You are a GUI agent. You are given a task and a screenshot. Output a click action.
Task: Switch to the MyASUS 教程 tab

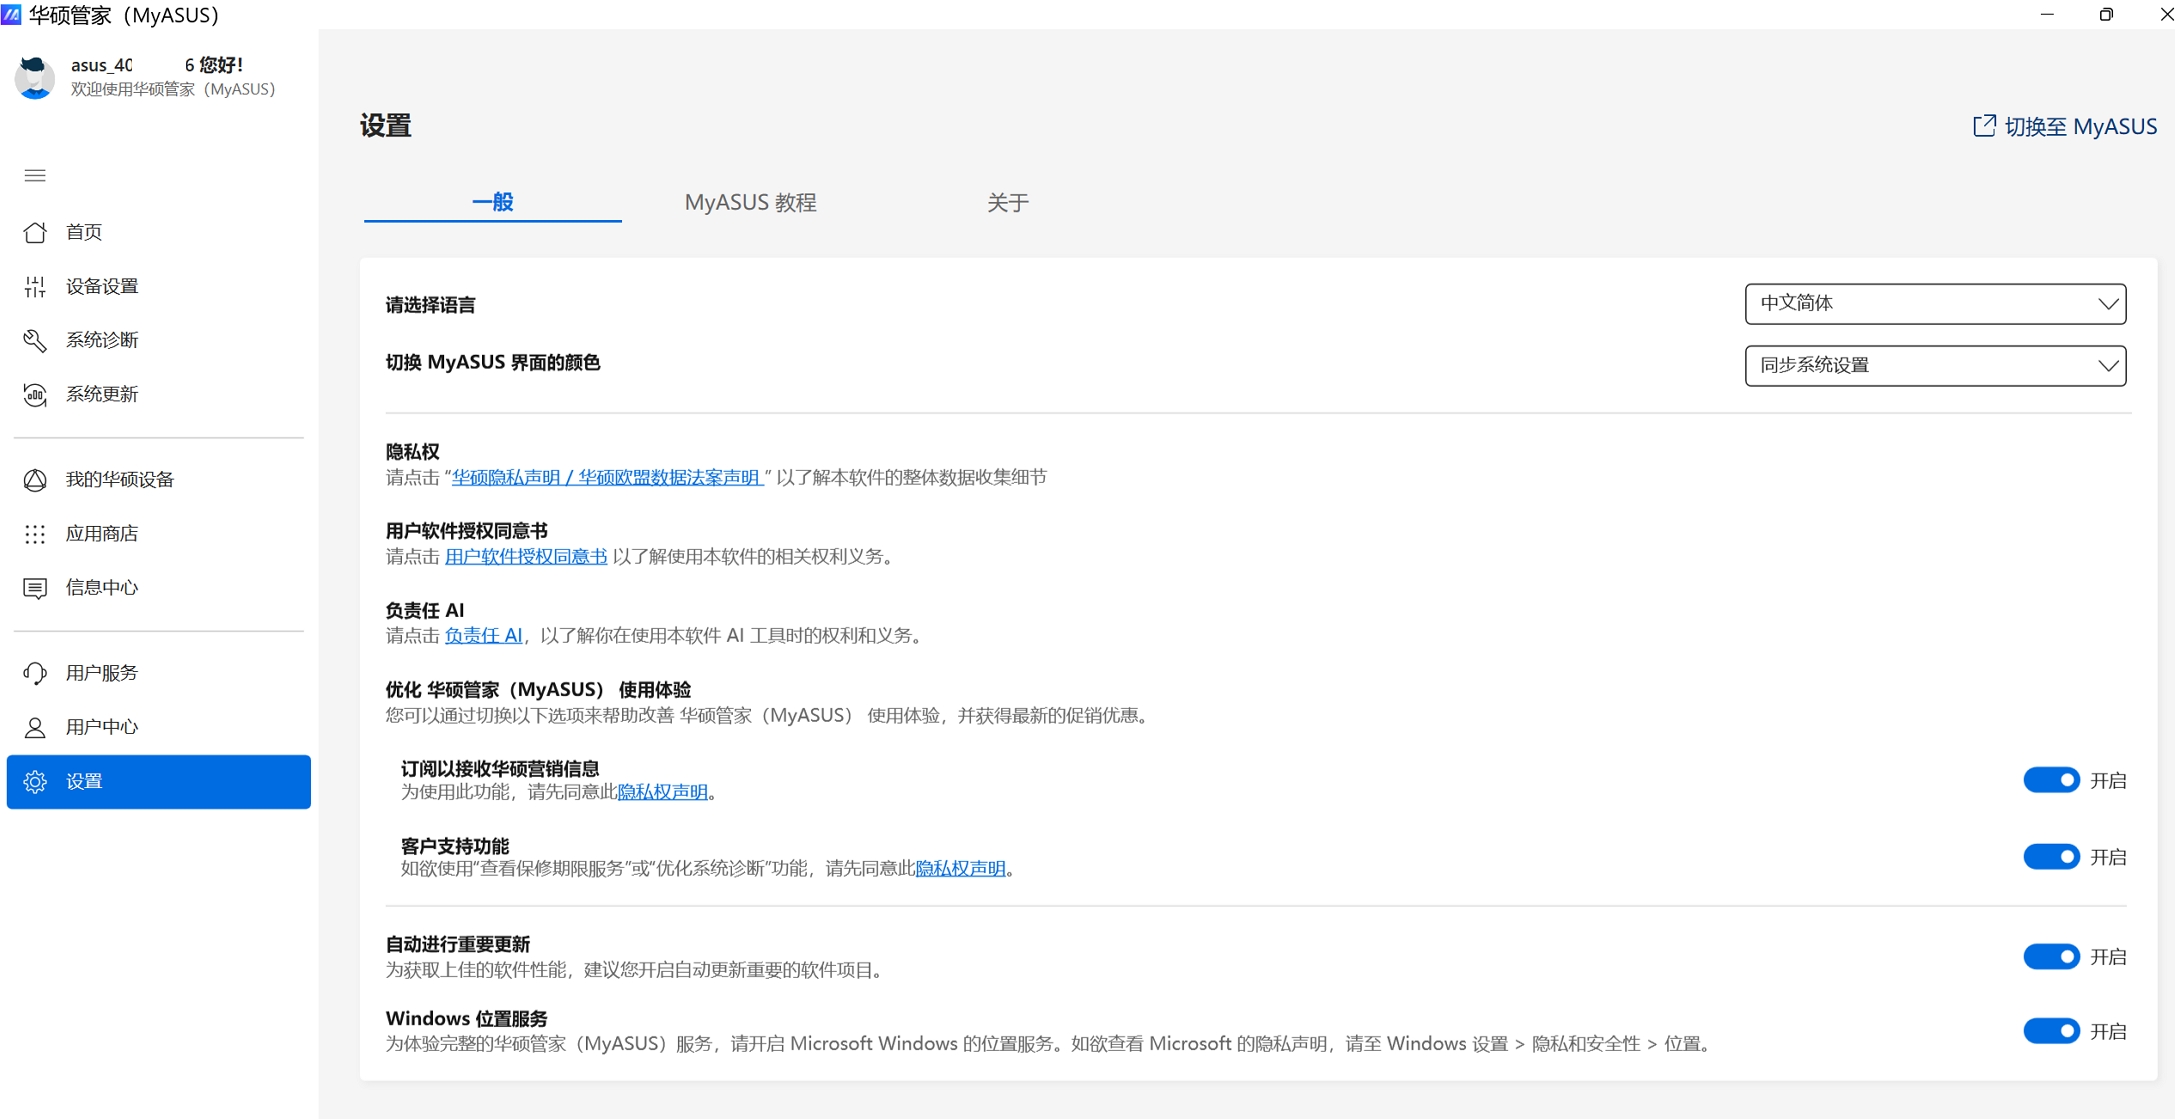click(750, 203)
